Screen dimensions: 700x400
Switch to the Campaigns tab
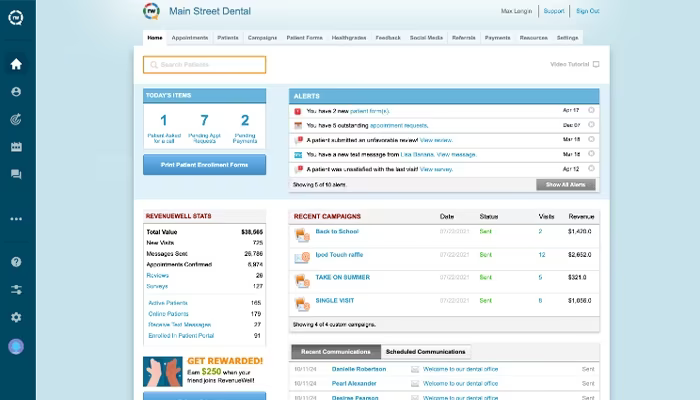coord(262,38)
